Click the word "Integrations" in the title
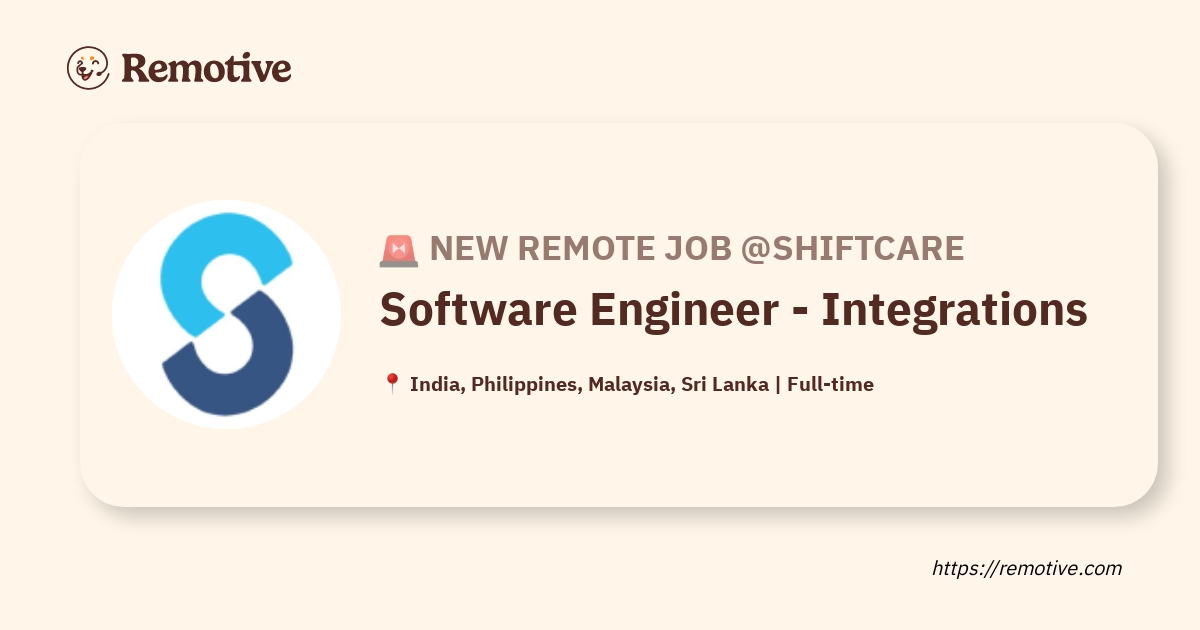The height and width of the screenshot is (630, 1200). coord(954,310)
